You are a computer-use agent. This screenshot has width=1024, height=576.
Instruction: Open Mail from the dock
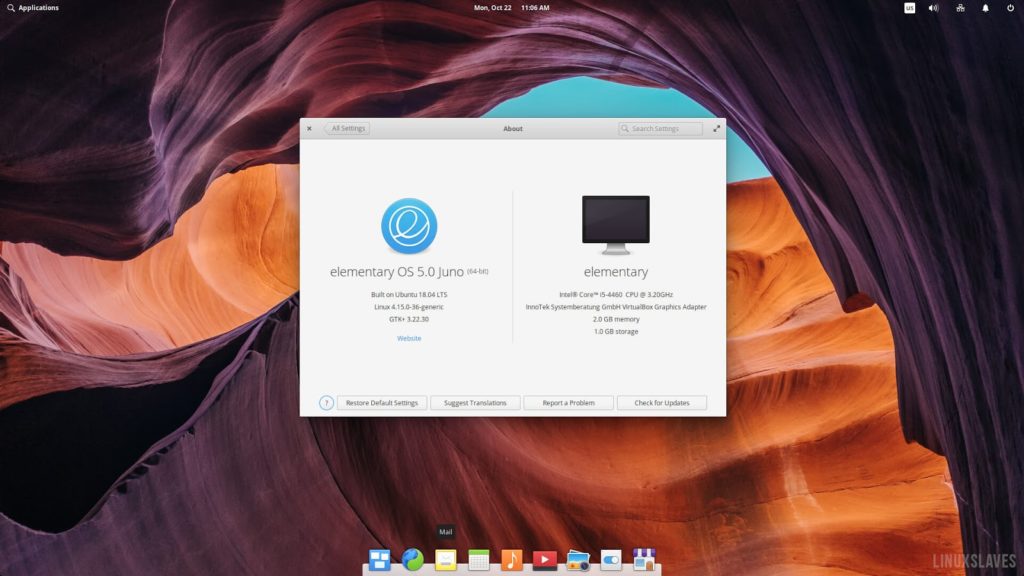tap(446, 558)
